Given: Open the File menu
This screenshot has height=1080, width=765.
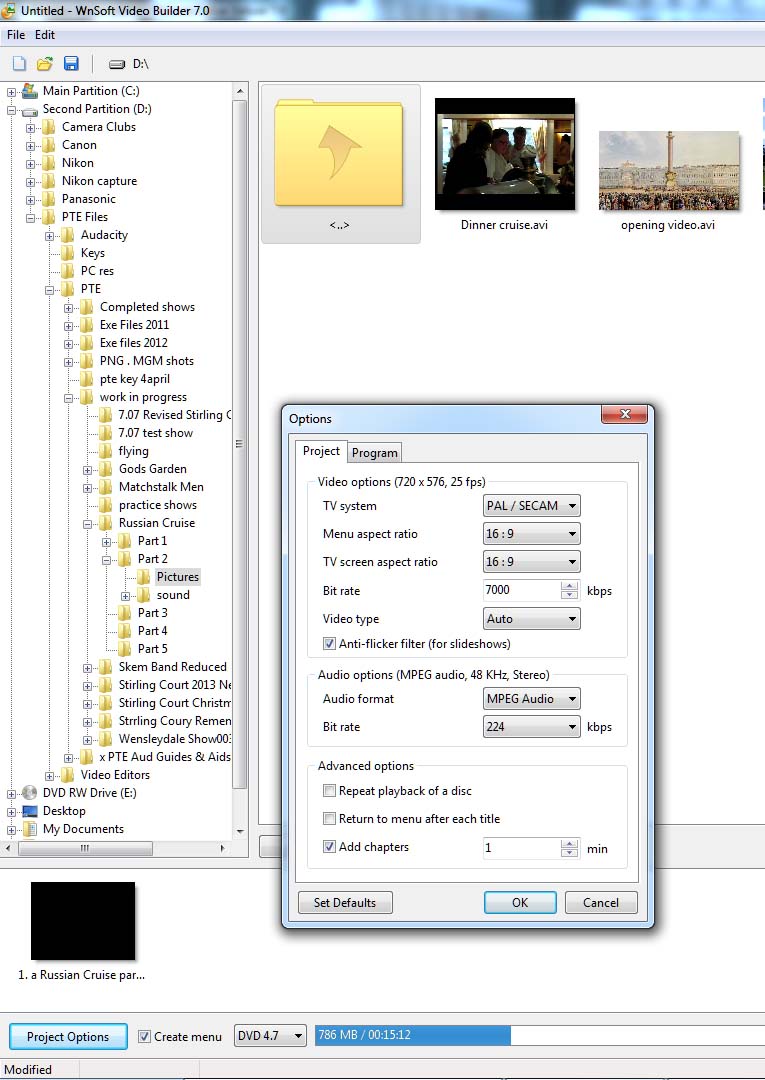Looking at the screenshot, I should [16, 34].
